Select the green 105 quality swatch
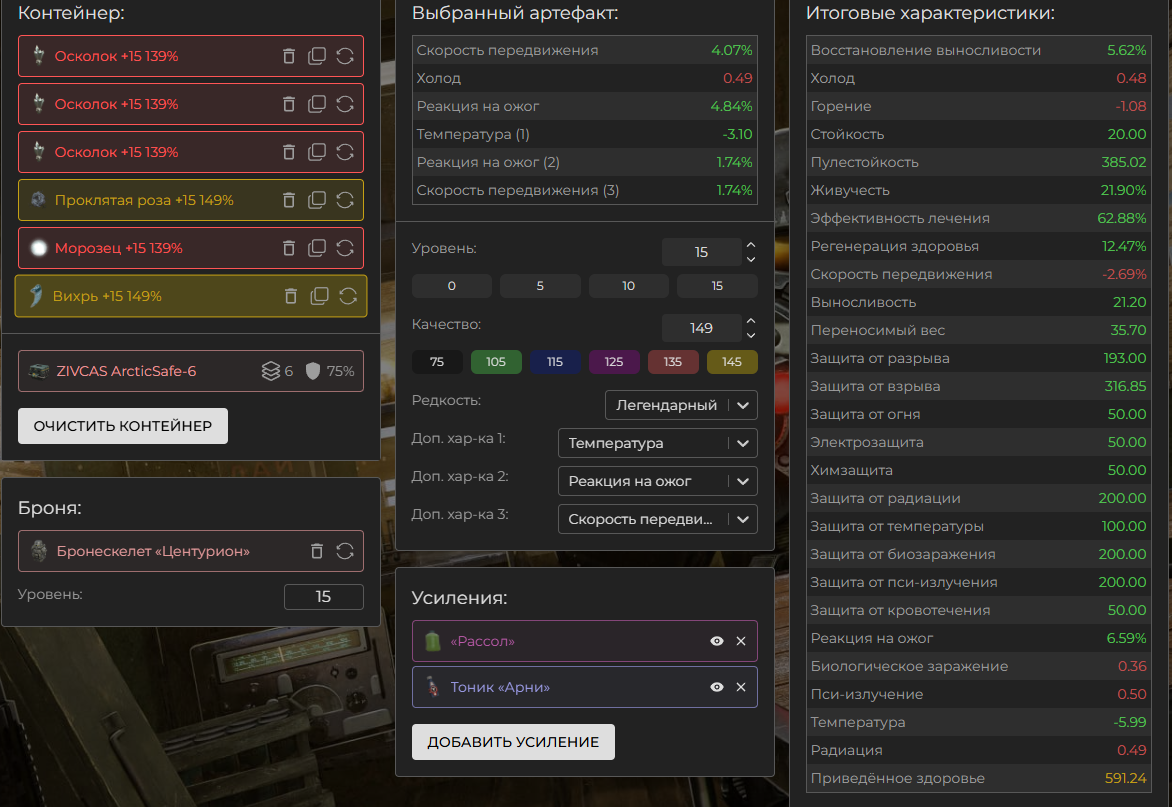The height and width of the screenshot is (807, 1172). (x=496, y=362)
